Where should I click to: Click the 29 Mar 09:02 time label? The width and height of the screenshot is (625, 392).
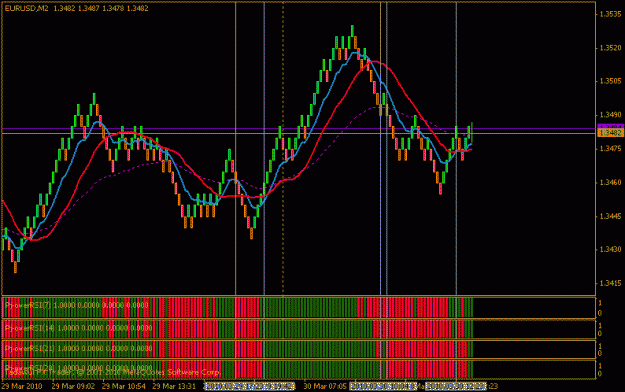coord(73,386)
